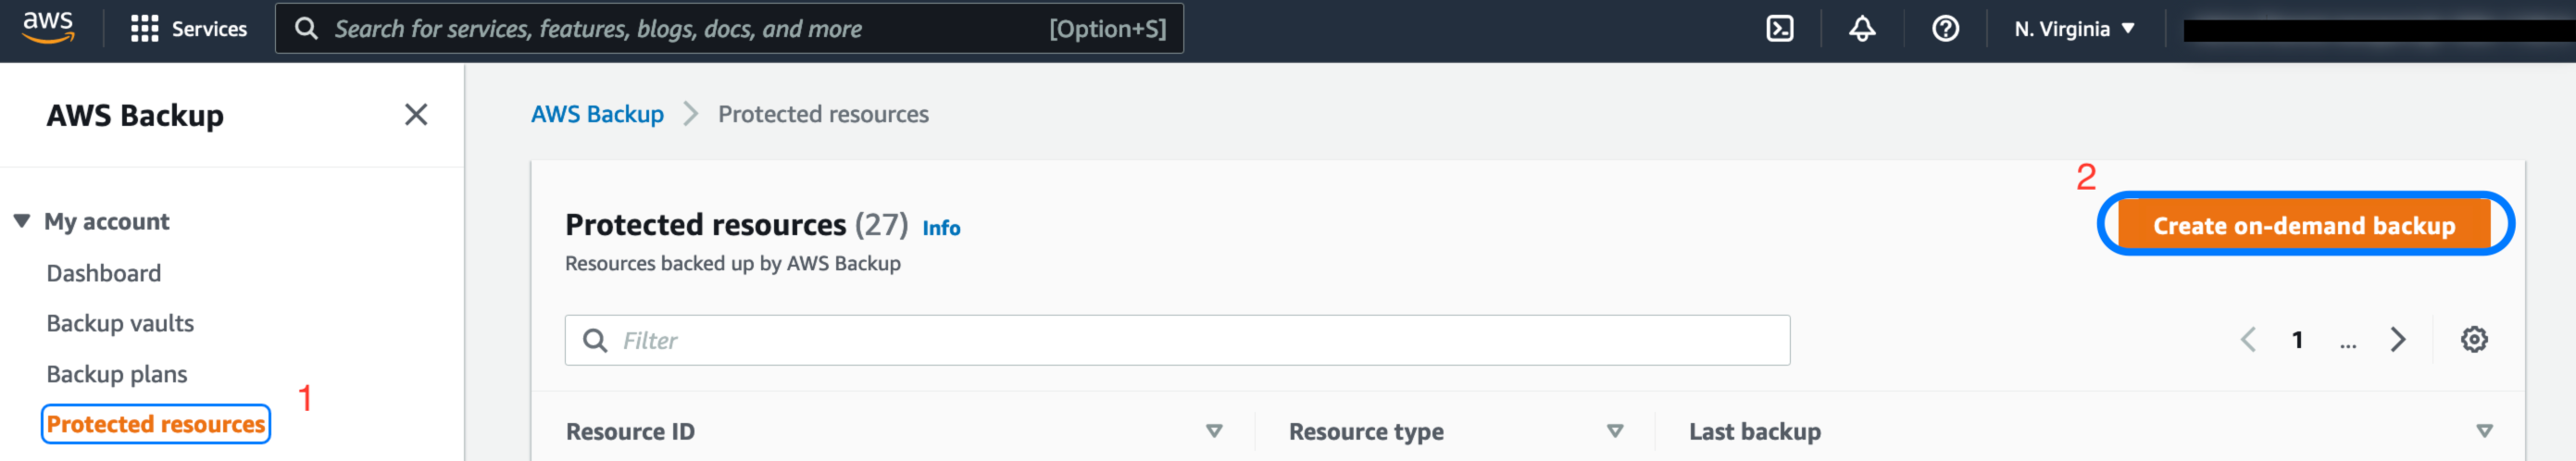The width and height of the screenshot is (2576, 461).
Task: Close the AWS Backup side navigation
Action: [416, 115]
